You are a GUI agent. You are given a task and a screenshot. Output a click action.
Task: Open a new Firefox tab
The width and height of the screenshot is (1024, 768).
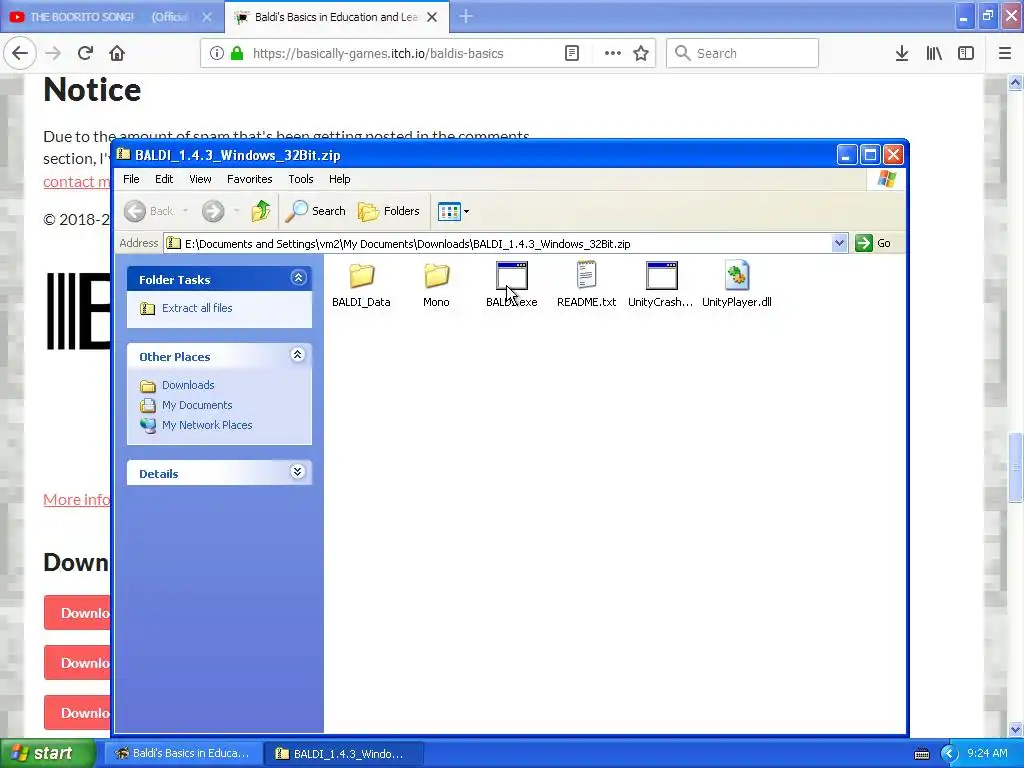[466, 16]
